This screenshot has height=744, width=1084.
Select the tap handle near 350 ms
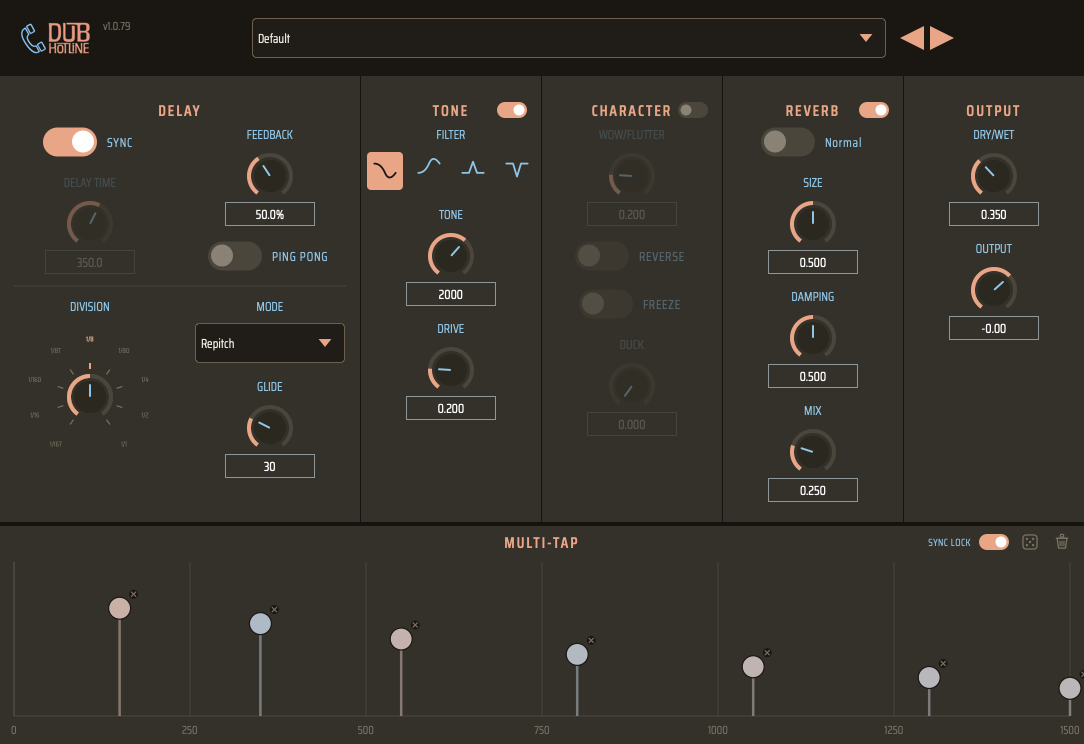coord(260,623)
